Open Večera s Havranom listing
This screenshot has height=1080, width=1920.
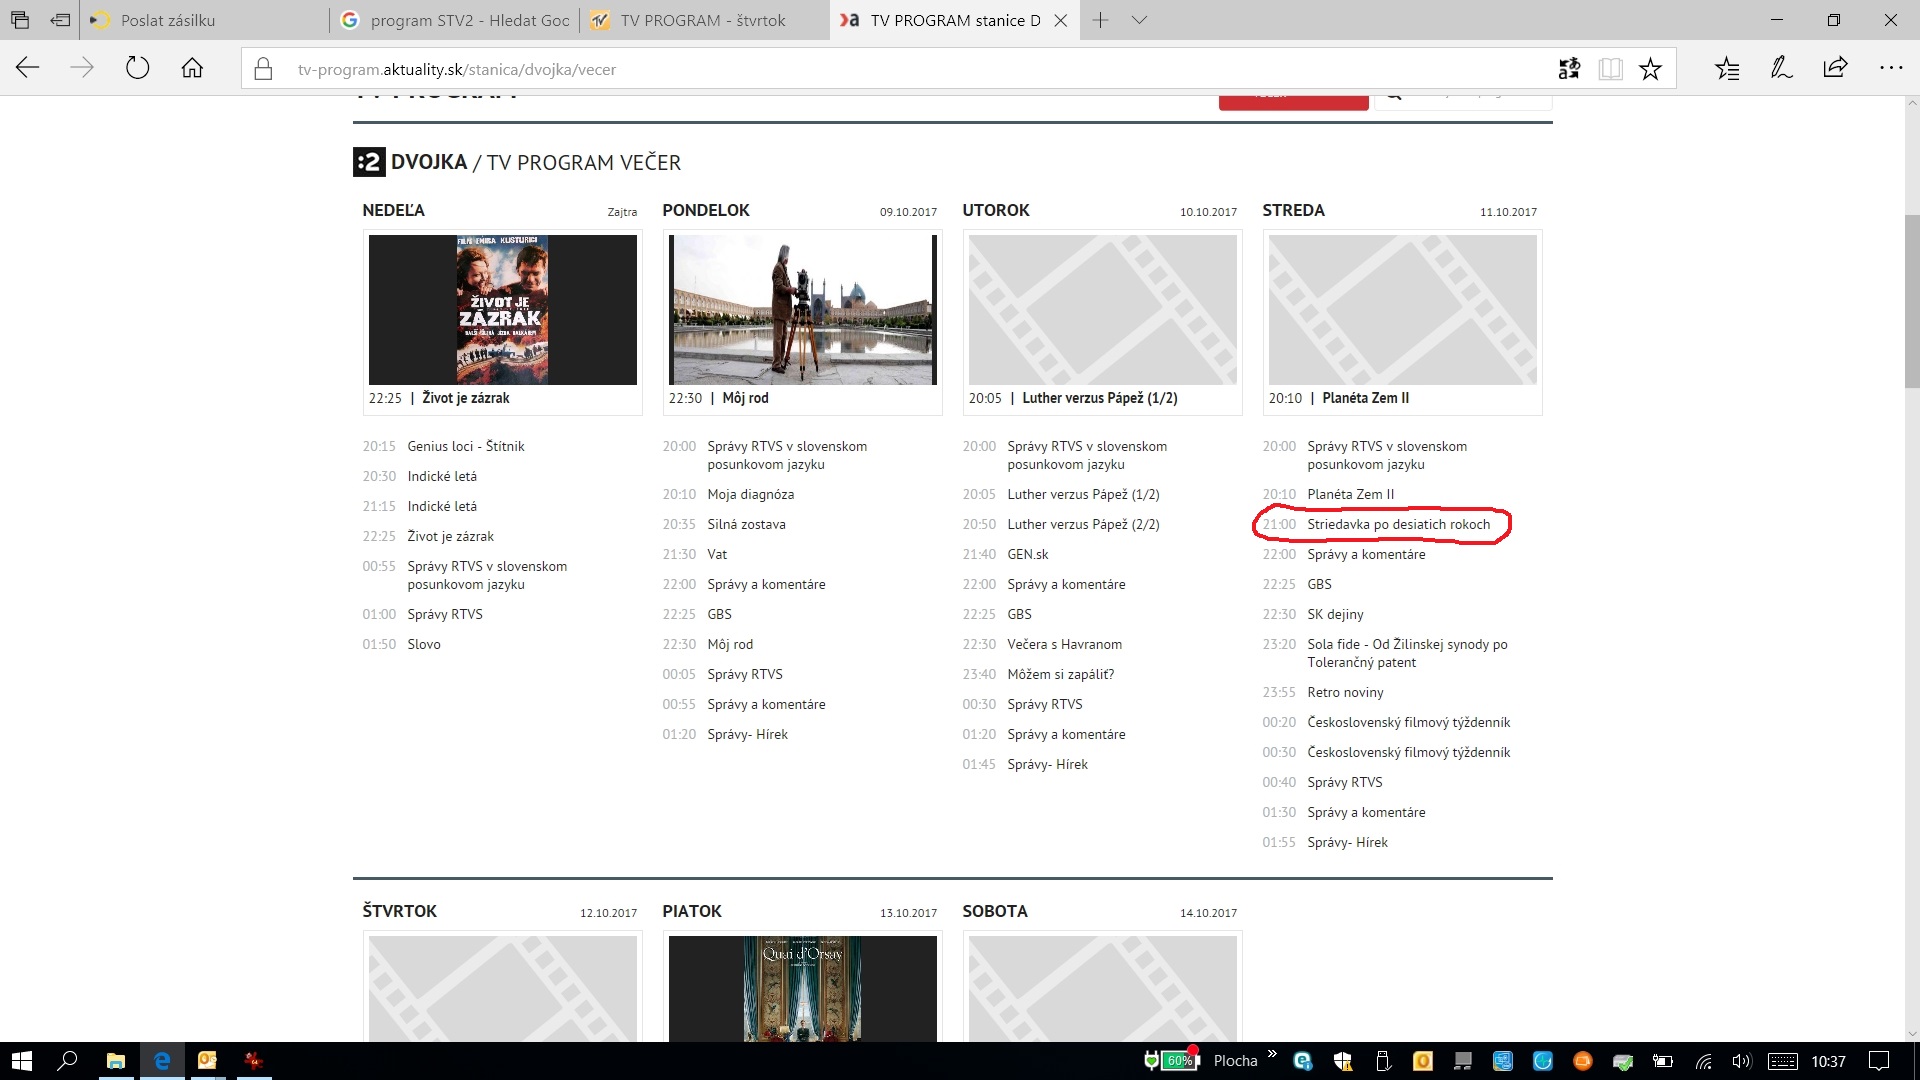[x=1064, y=644]
